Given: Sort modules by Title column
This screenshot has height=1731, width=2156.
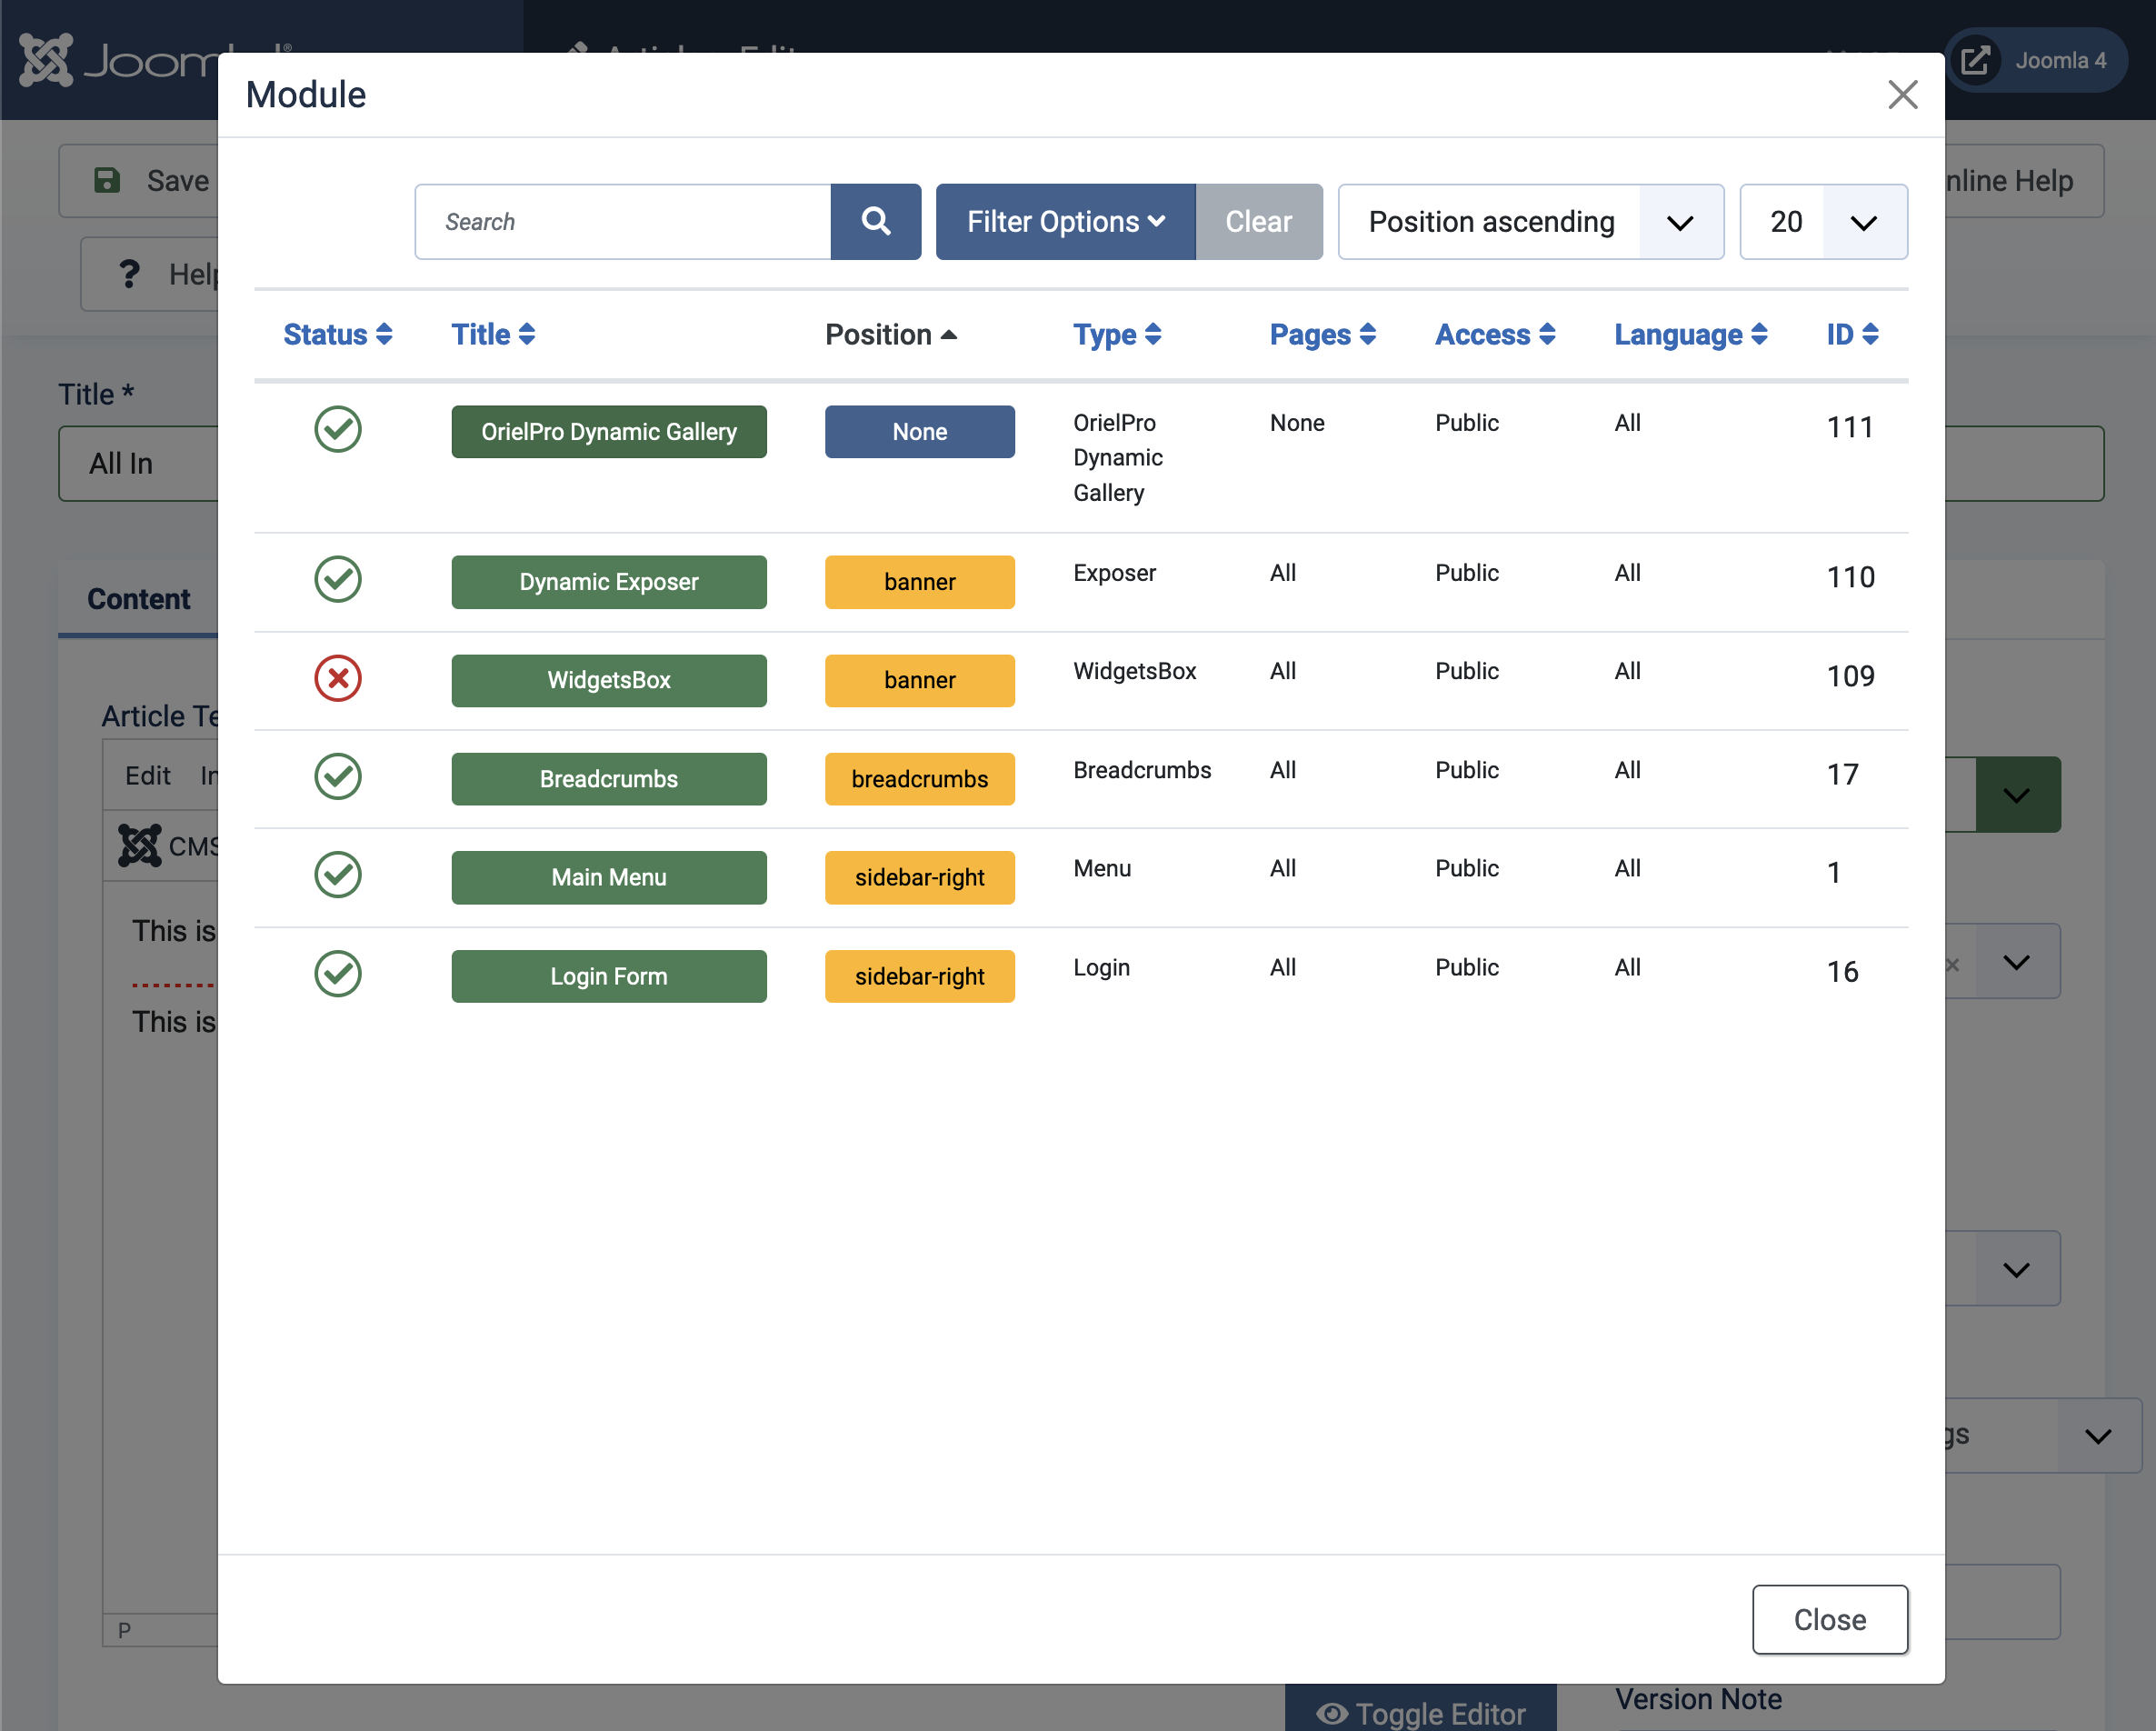Looking at the screenshot, I should 493,334.
